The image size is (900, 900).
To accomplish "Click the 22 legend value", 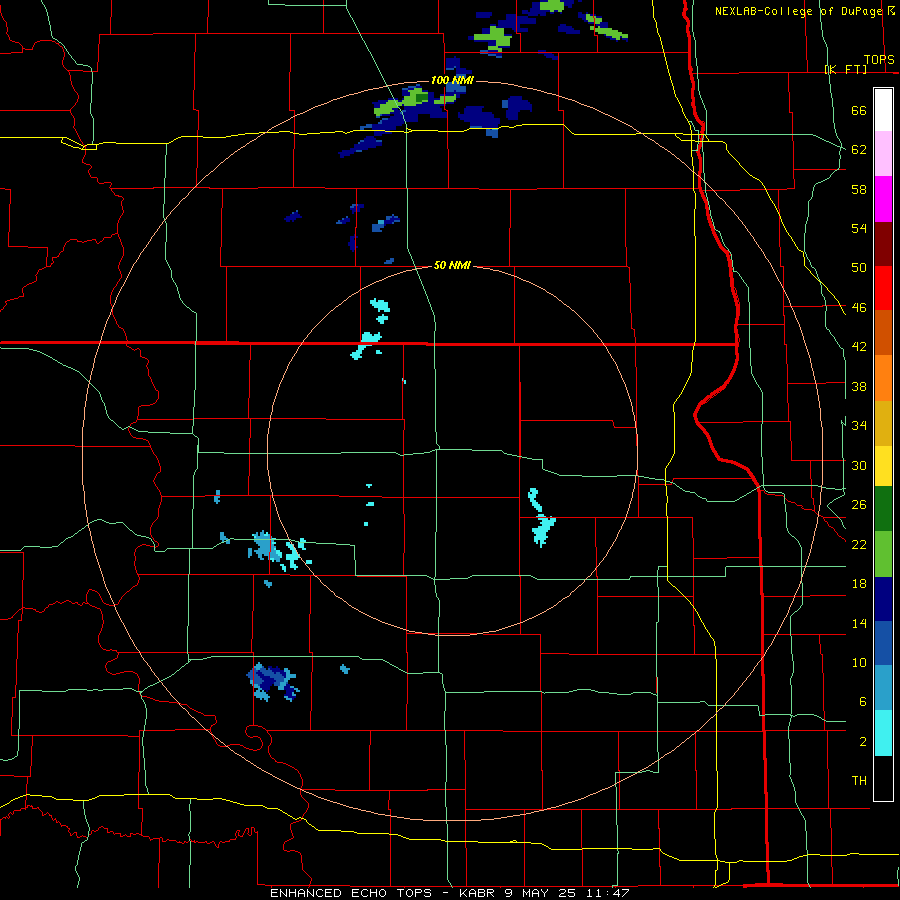I will [x=859, y=544].
